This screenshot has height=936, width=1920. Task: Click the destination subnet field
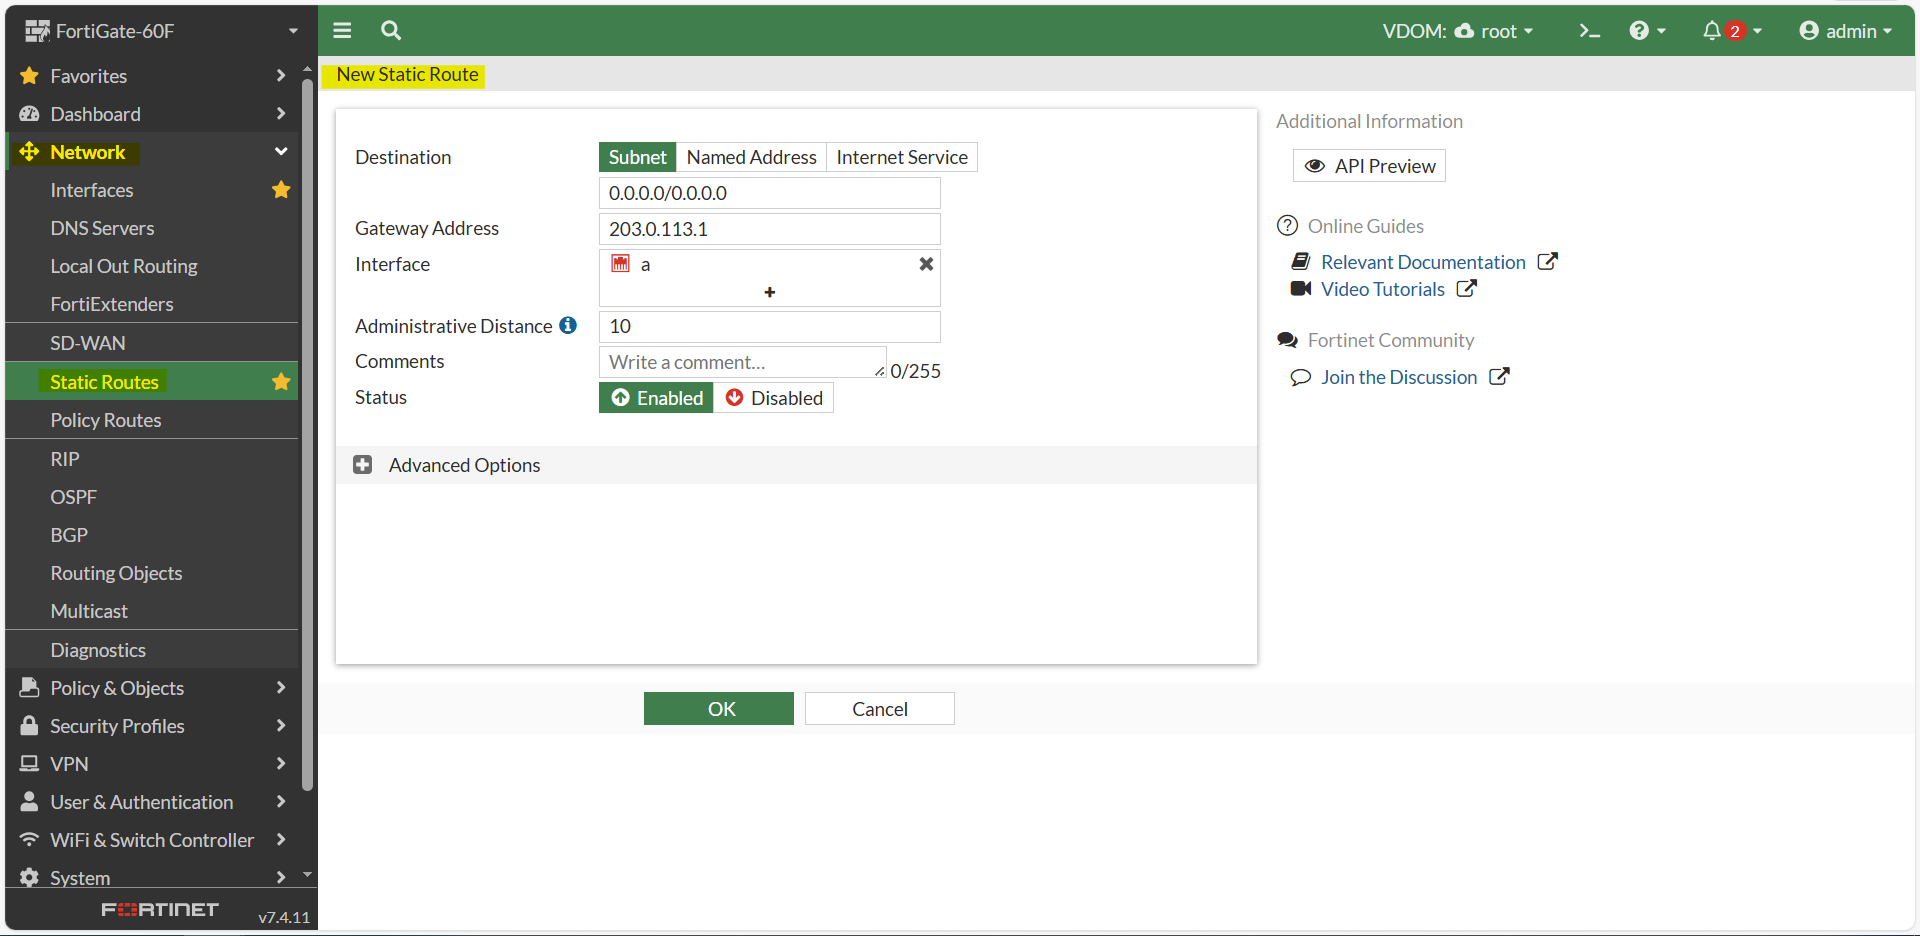tap(770, 193)
